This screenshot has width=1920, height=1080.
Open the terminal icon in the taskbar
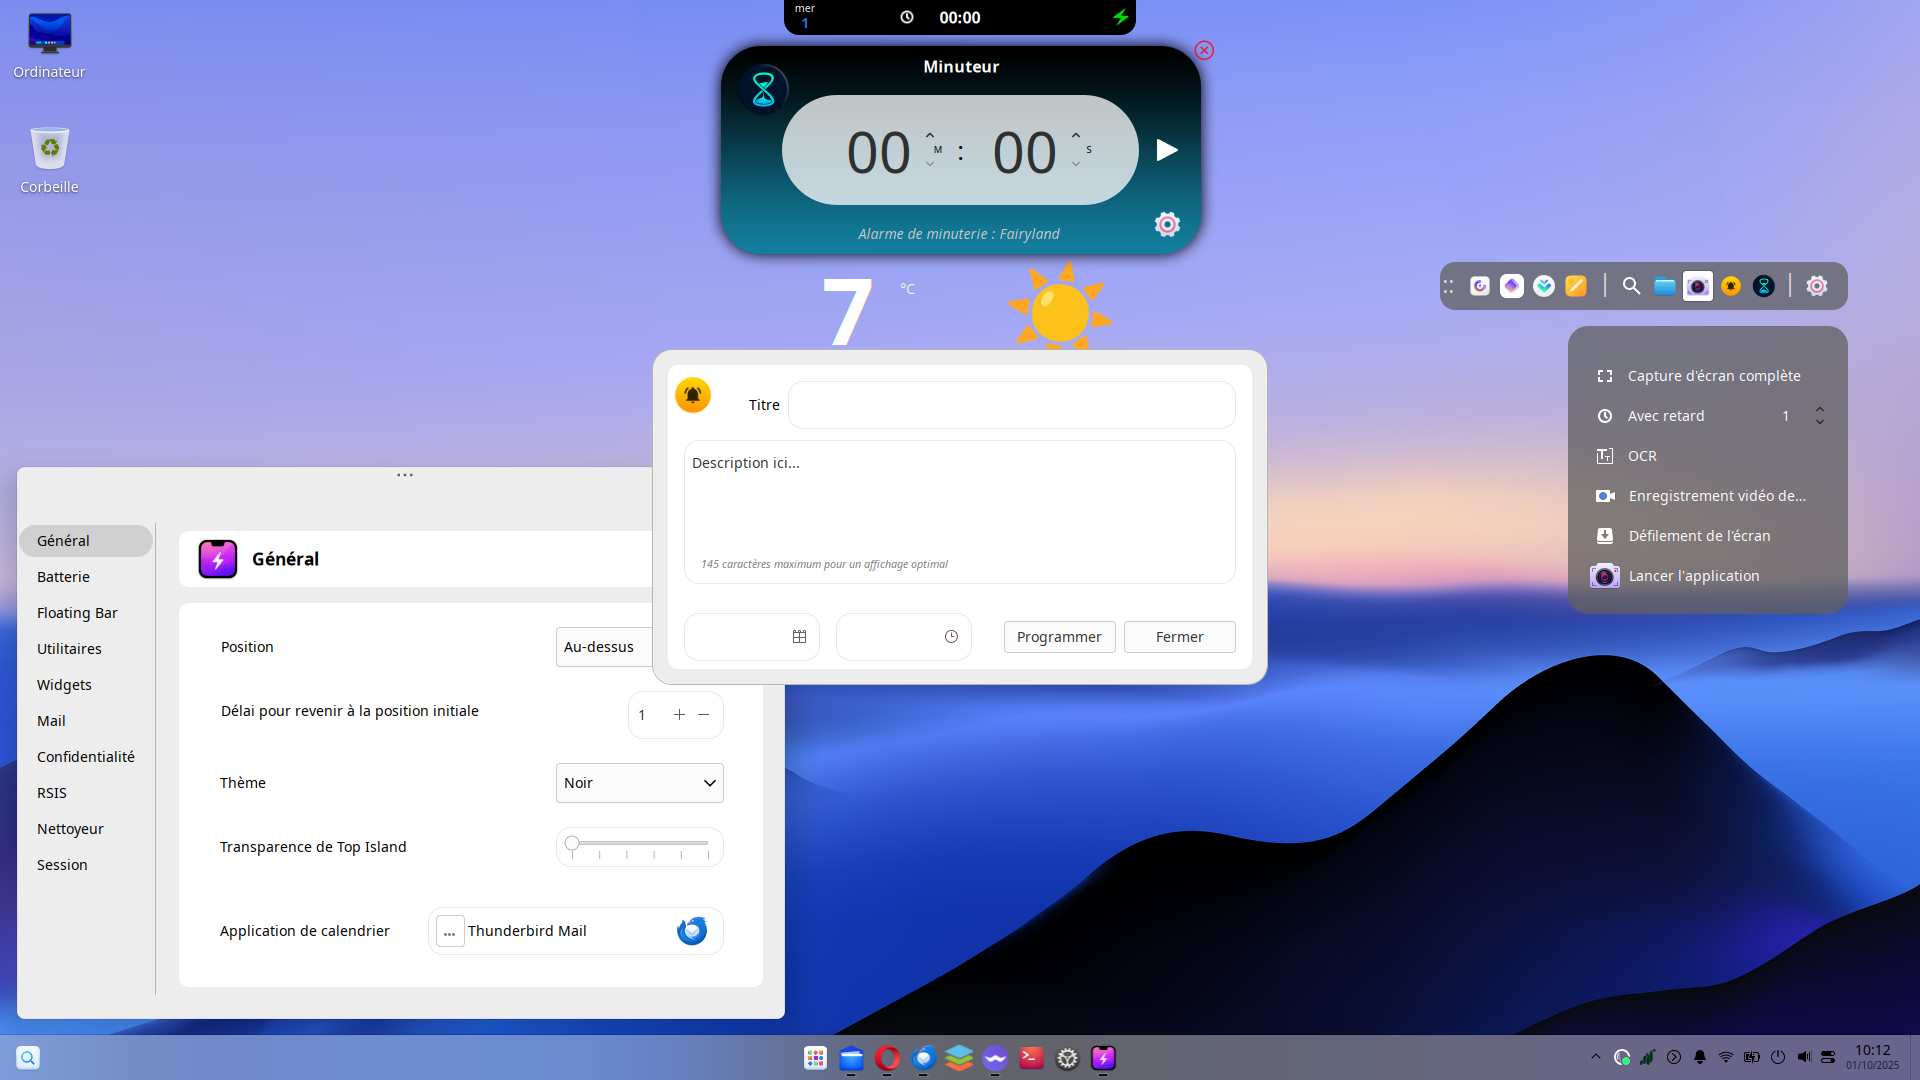(1031, 1058)
